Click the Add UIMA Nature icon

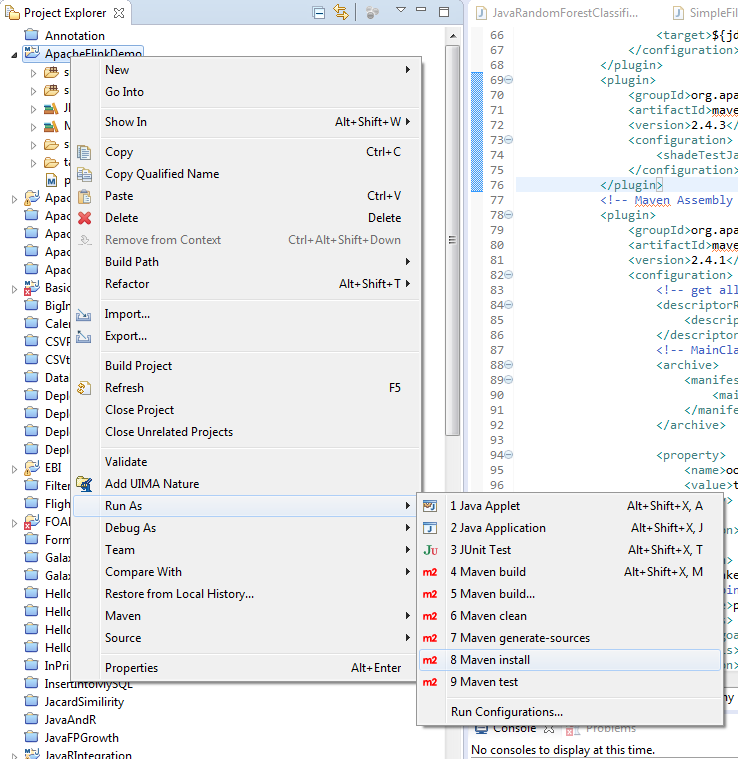[85, 484]
